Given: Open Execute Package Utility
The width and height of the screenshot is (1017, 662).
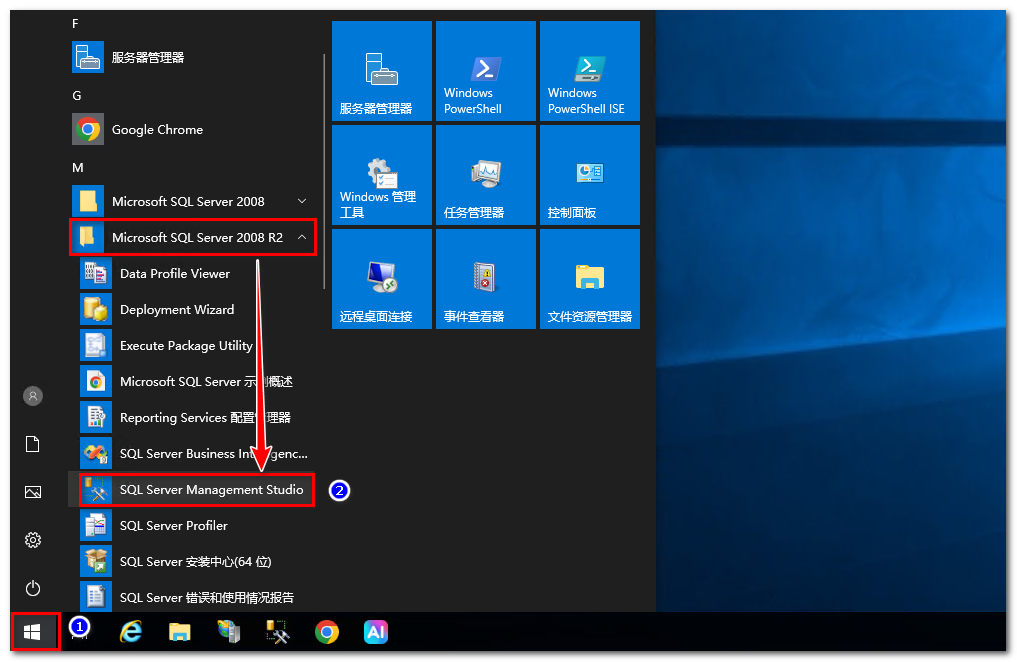Looking at the screenshot, I should (x=185, y=346).
